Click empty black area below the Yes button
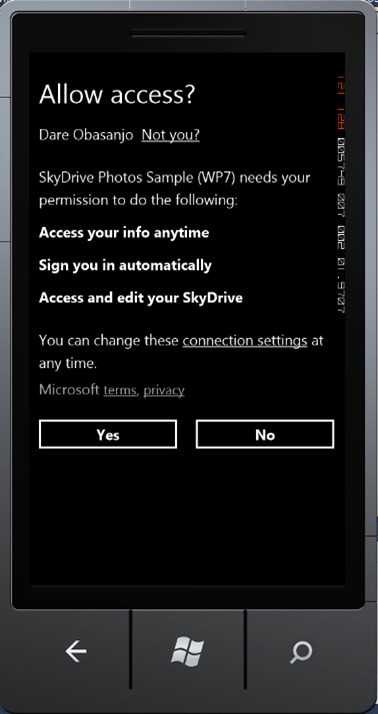Screen dimensions: 378x714 point(108,510)
